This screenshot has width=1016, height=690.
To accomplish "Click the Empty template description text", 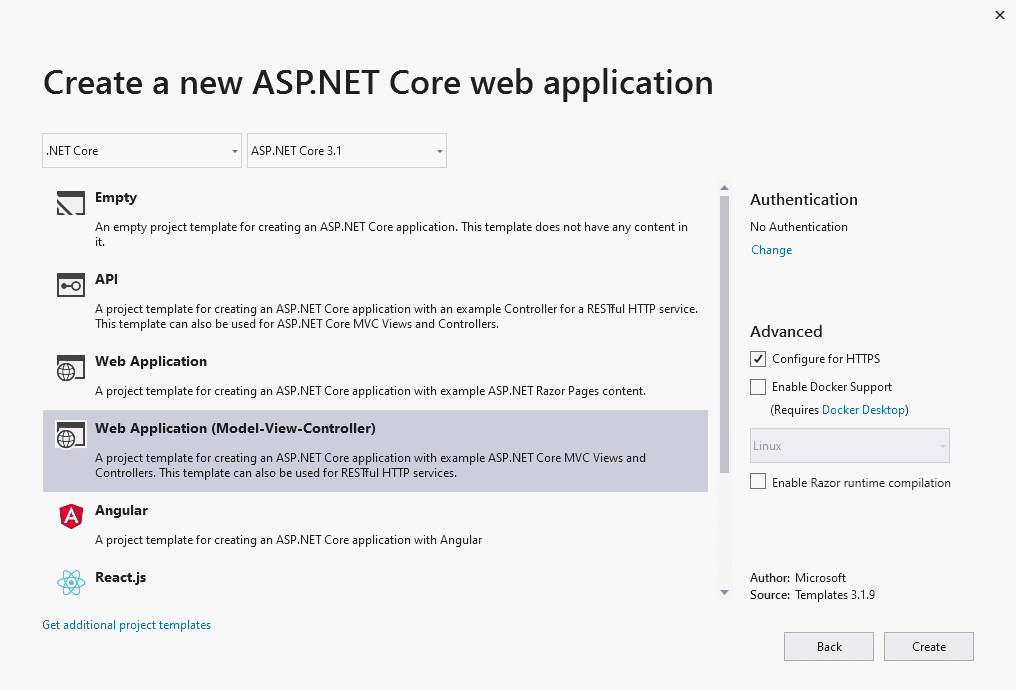I will [391, 234].
